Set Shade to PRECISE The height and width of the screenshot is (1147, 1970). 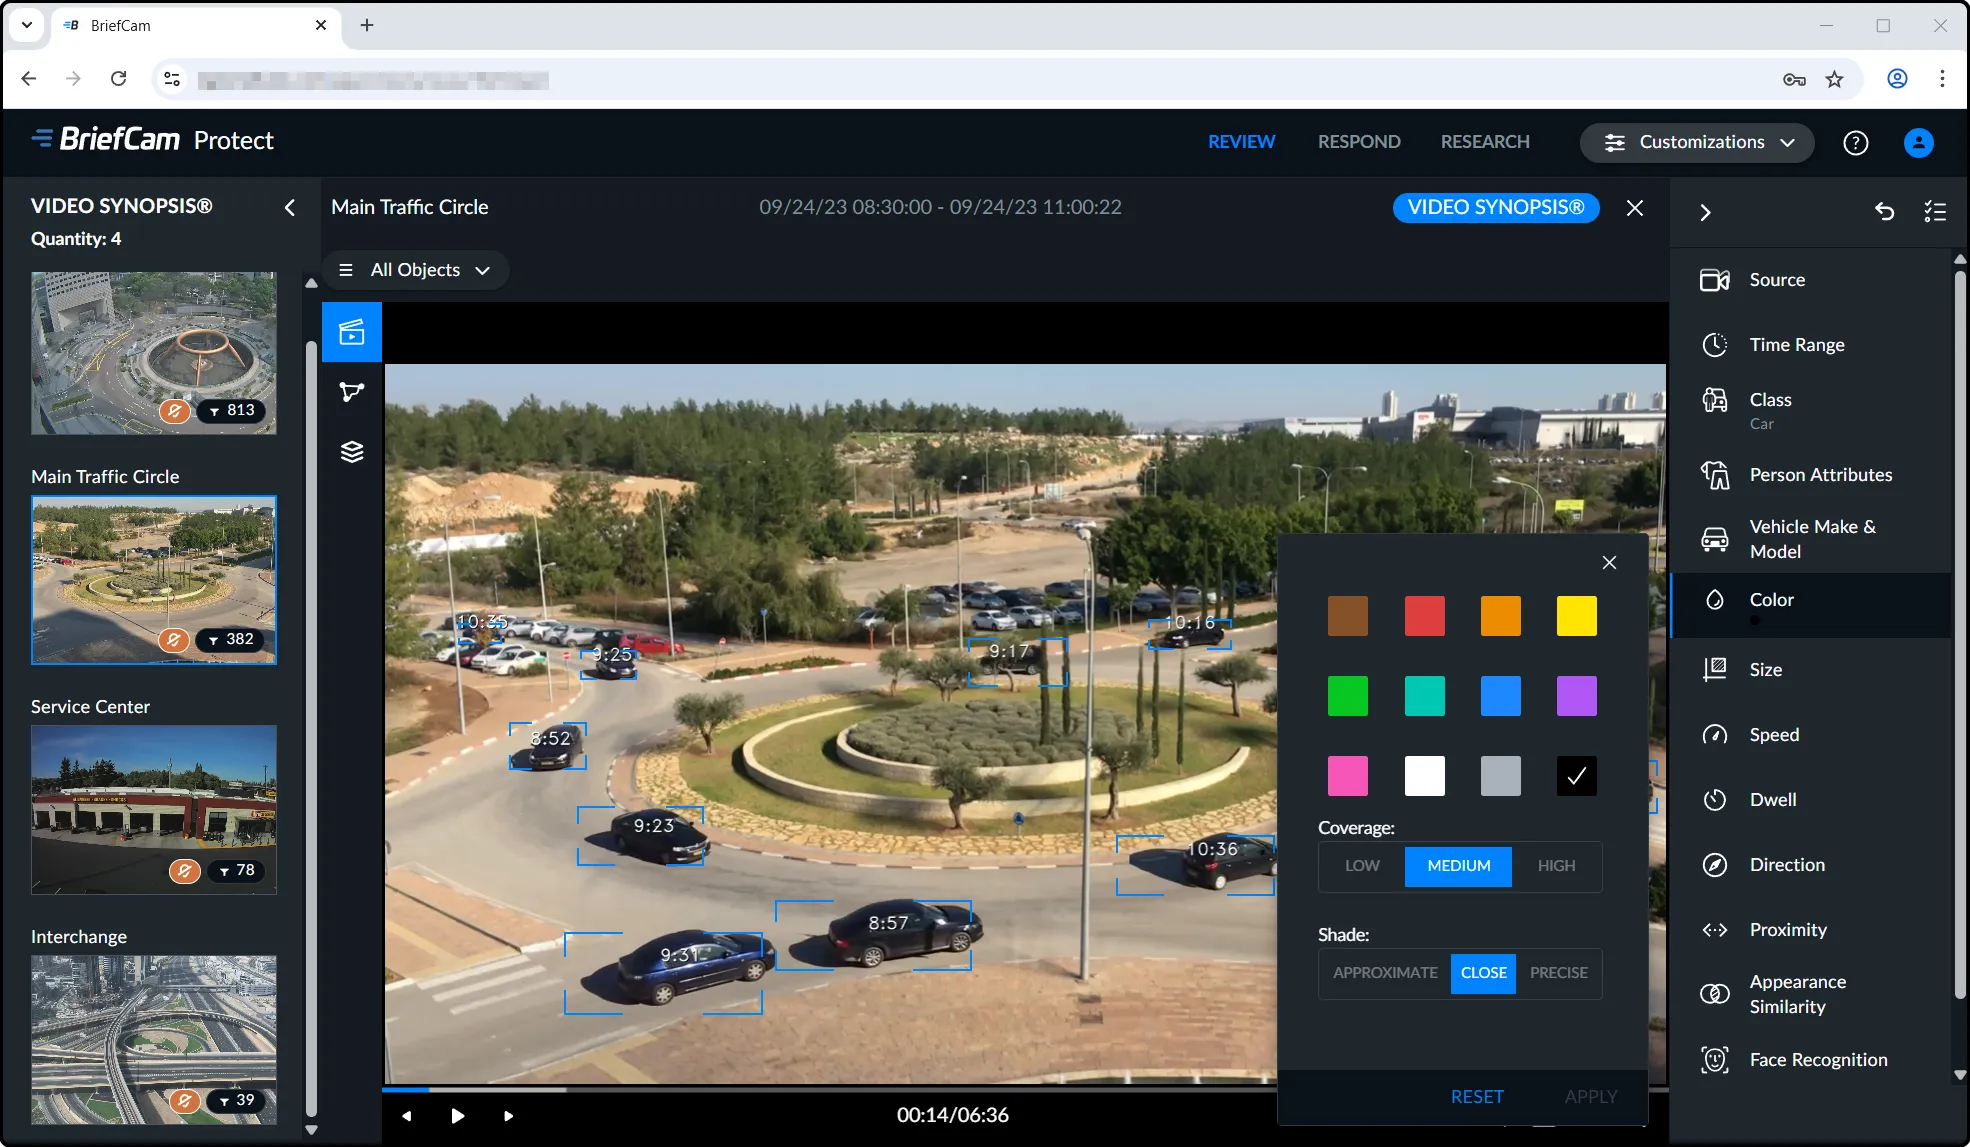(x=1558, y=973)
